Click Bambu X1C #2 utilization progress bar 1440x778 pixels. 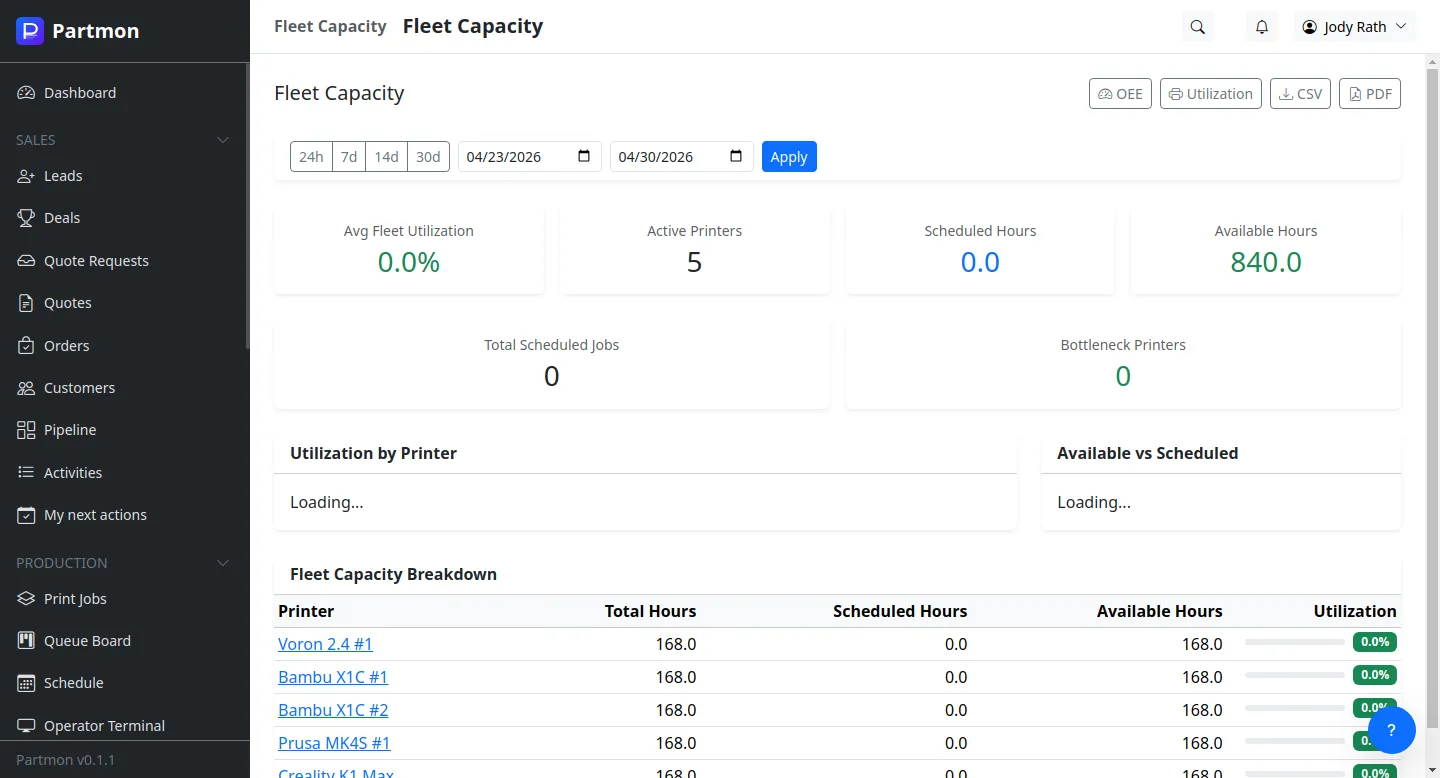pyautogui.click(x=1295, y=708)
